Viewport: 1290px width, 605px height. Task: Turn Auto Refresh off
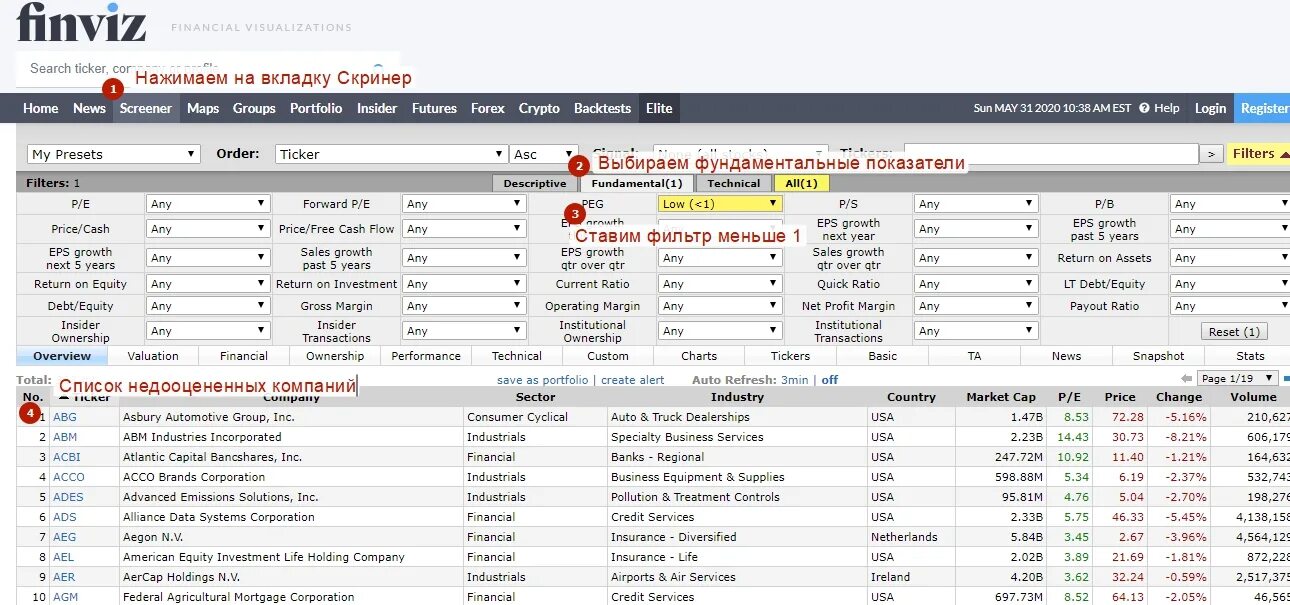829,380
